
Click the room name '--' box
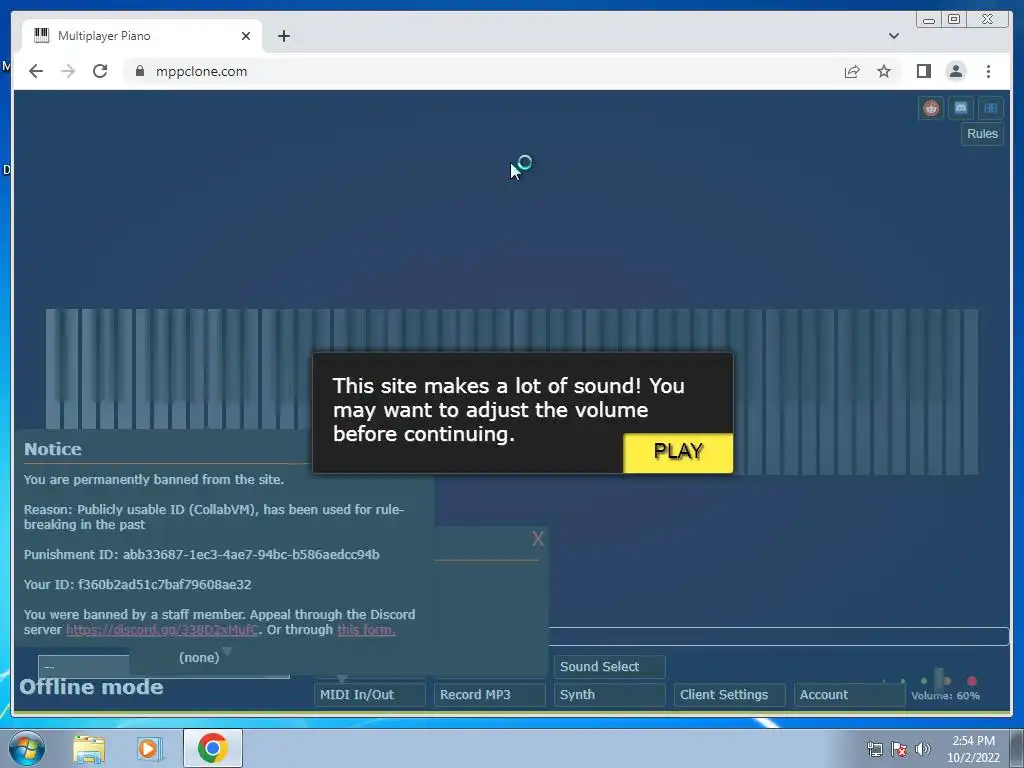click(x=84, y=666)
